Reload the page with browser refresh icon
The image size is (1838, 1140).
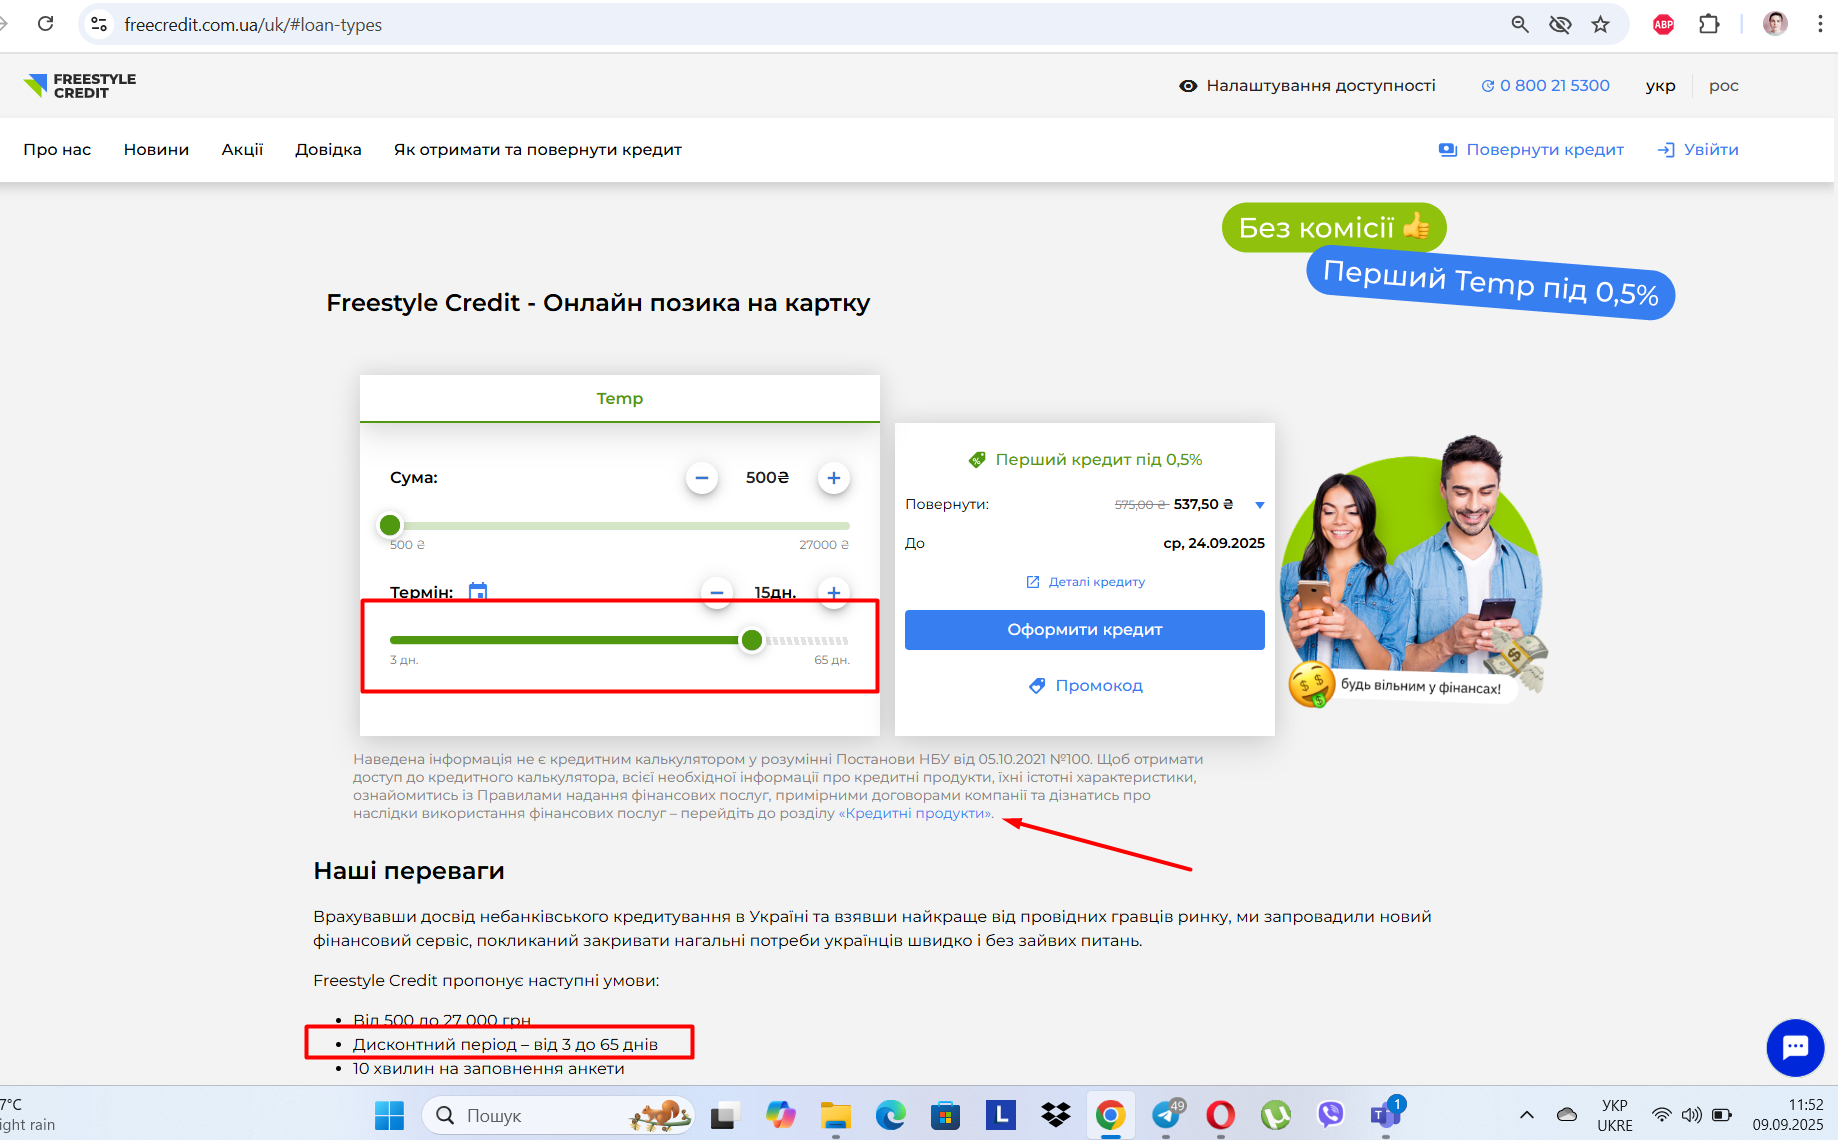click(x=45, y=24)
